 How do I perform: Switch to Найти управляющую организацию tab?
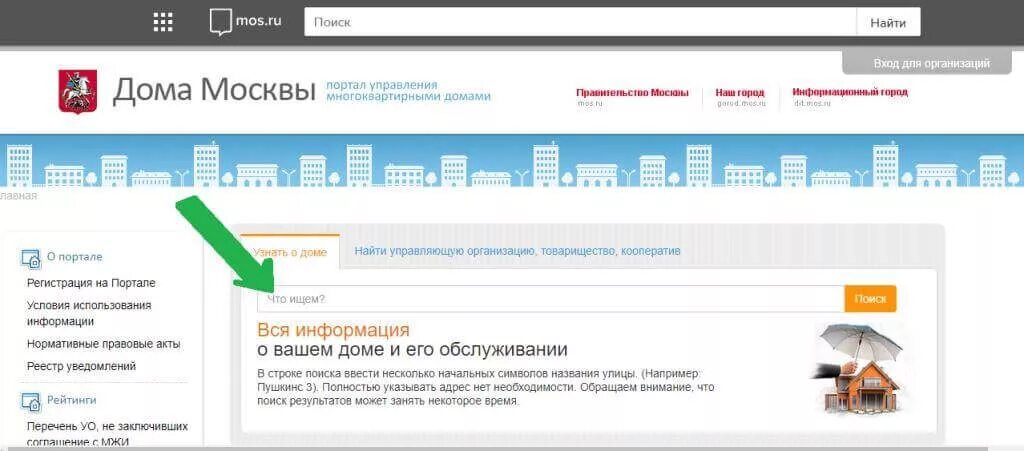pos(517,251)
